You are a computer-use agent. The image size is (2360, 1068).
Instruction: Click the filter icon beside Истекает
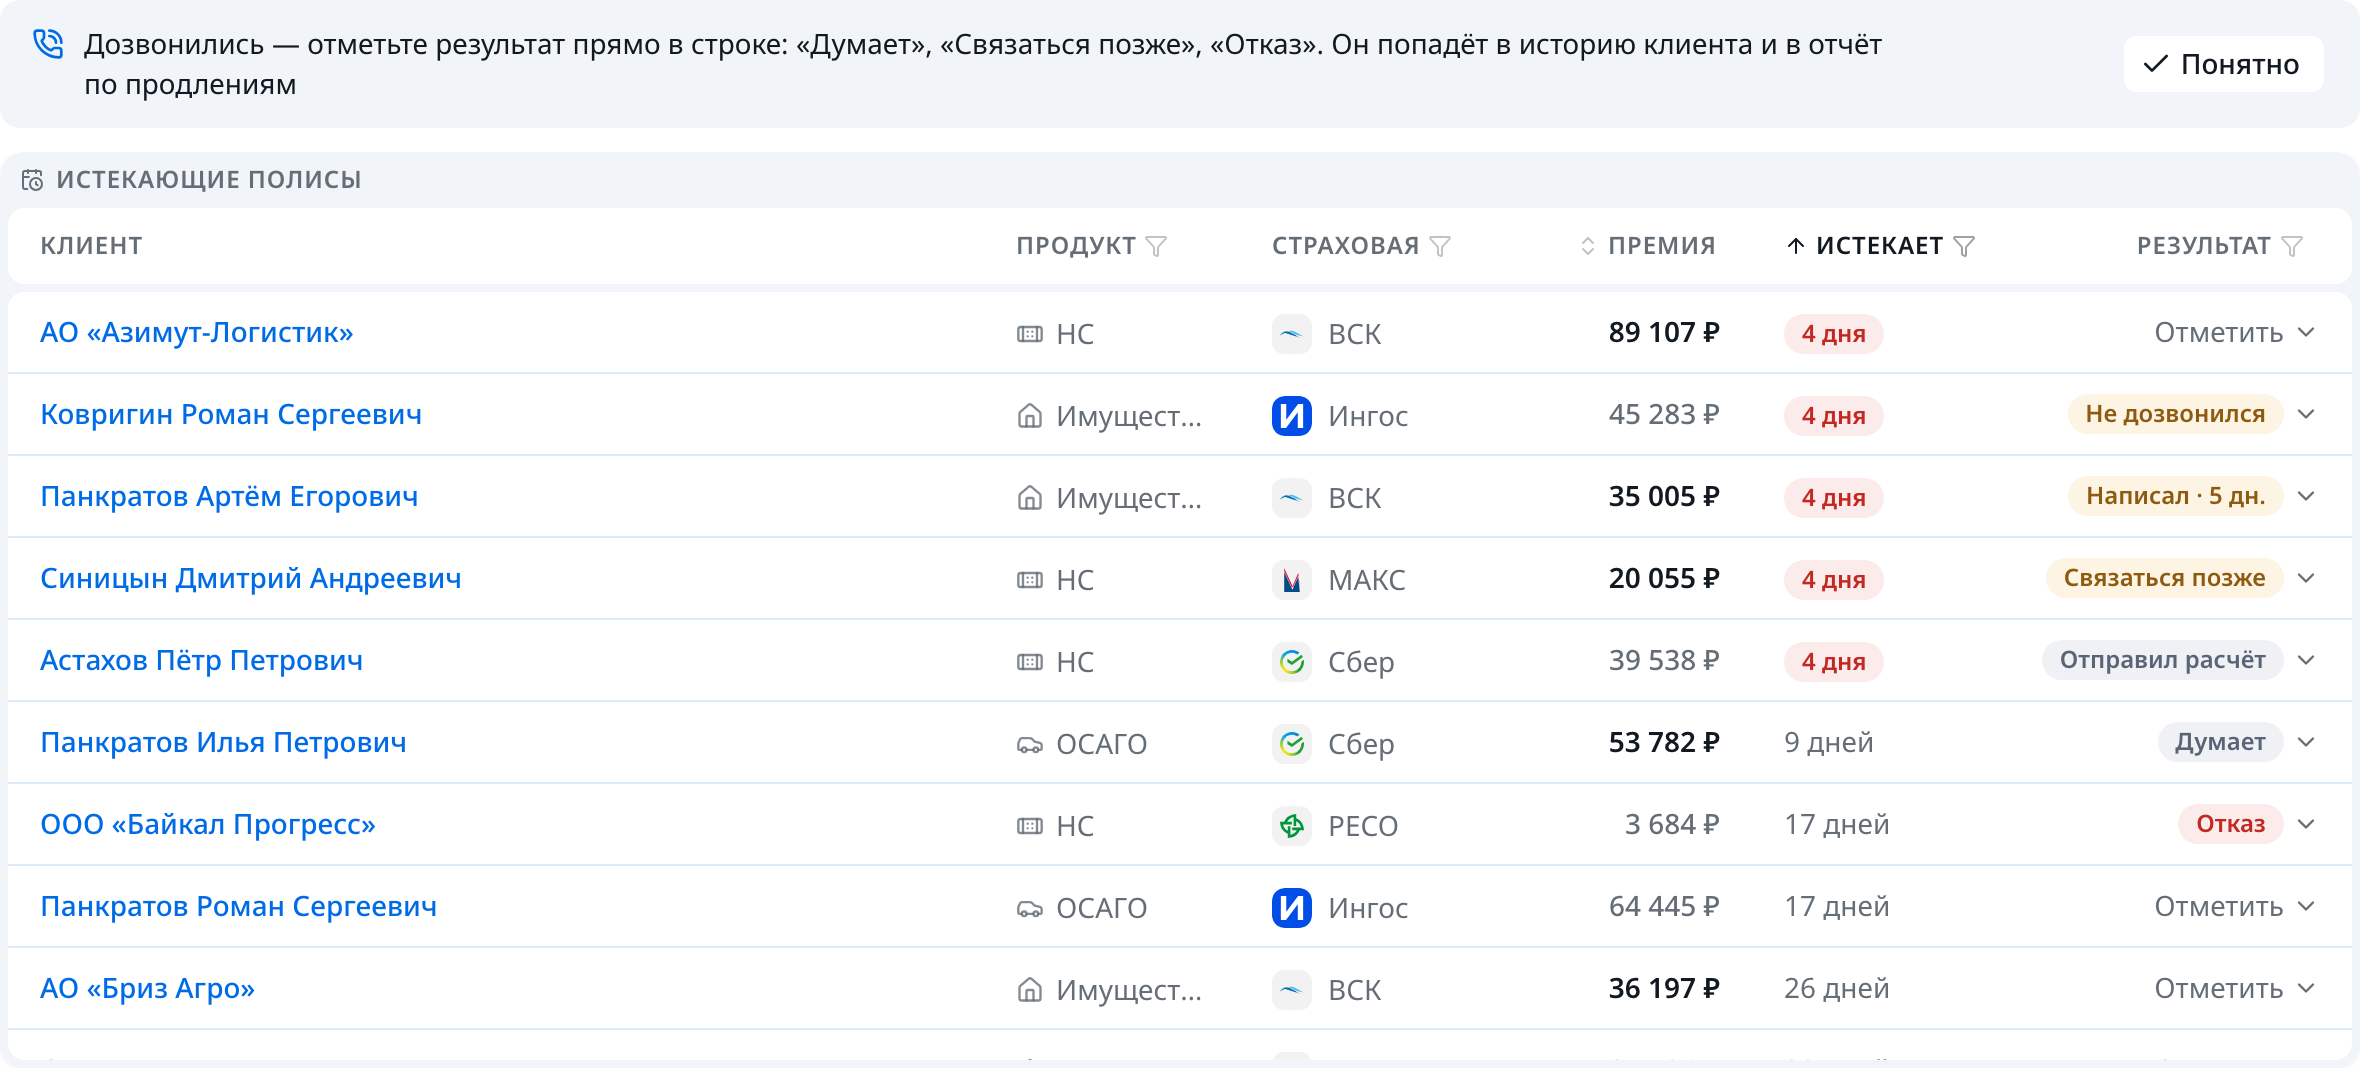1964,246
